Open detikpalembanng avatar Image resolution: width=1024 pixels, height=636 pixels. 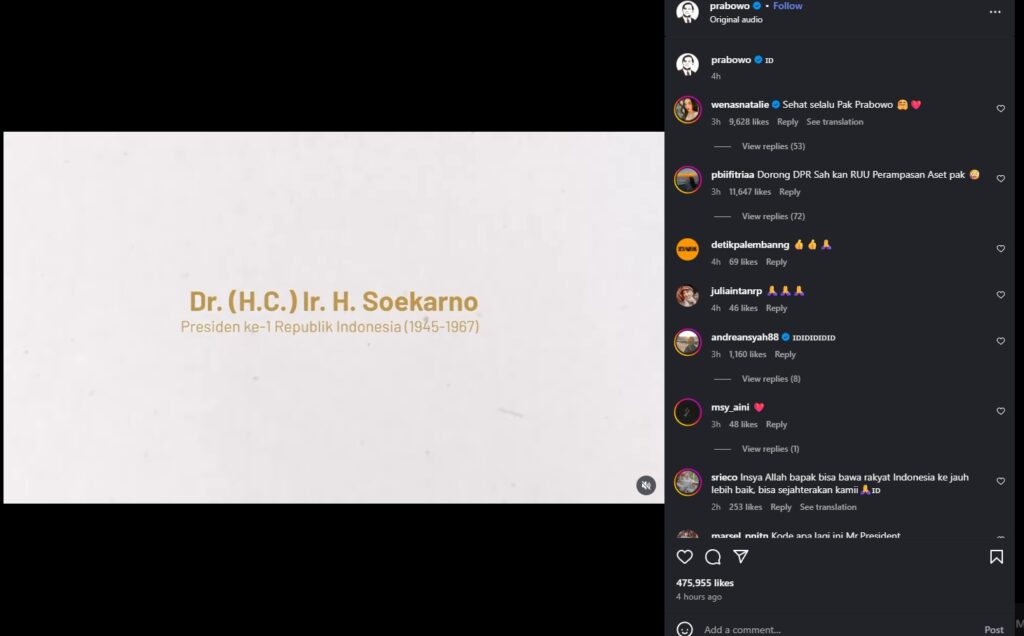point(687,249)
